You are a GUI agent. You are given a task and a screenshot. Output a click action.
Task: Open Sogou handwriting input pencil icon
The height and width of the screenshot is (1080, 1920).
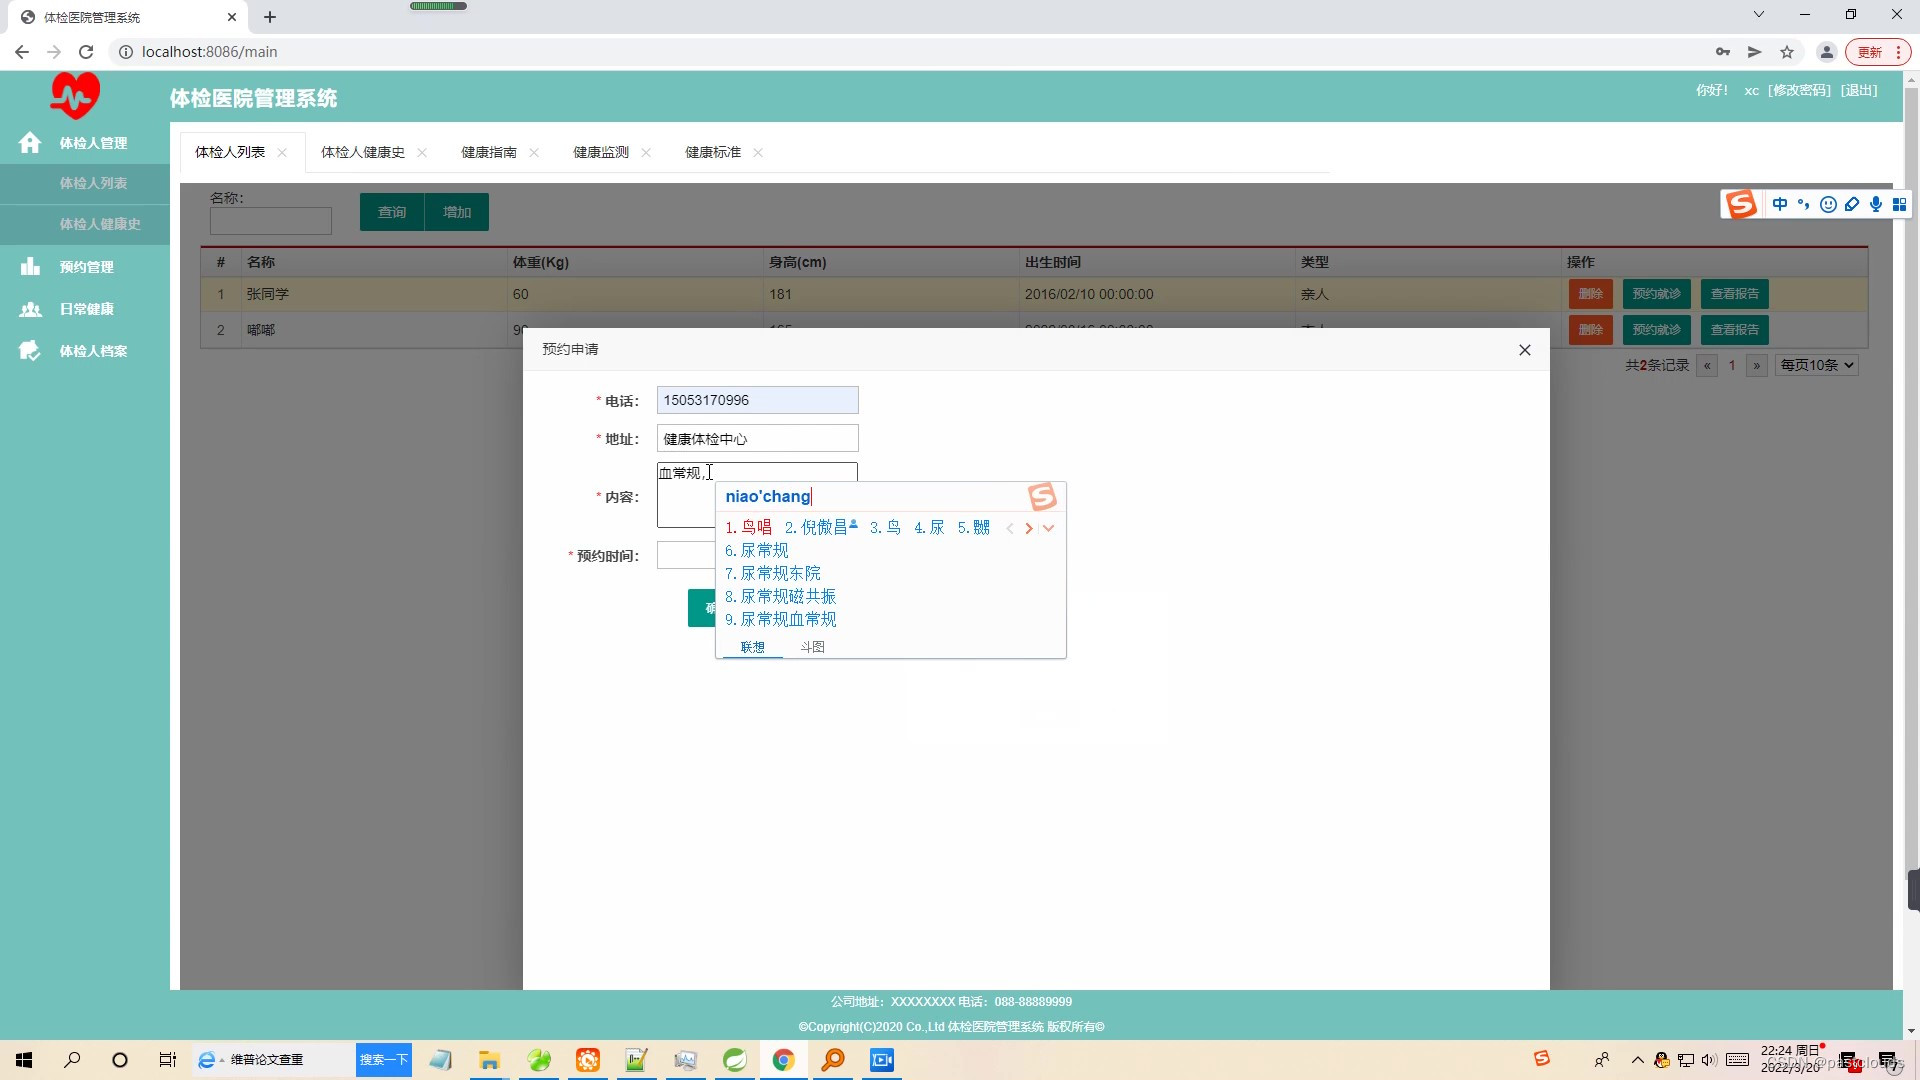coord(1852,204)
